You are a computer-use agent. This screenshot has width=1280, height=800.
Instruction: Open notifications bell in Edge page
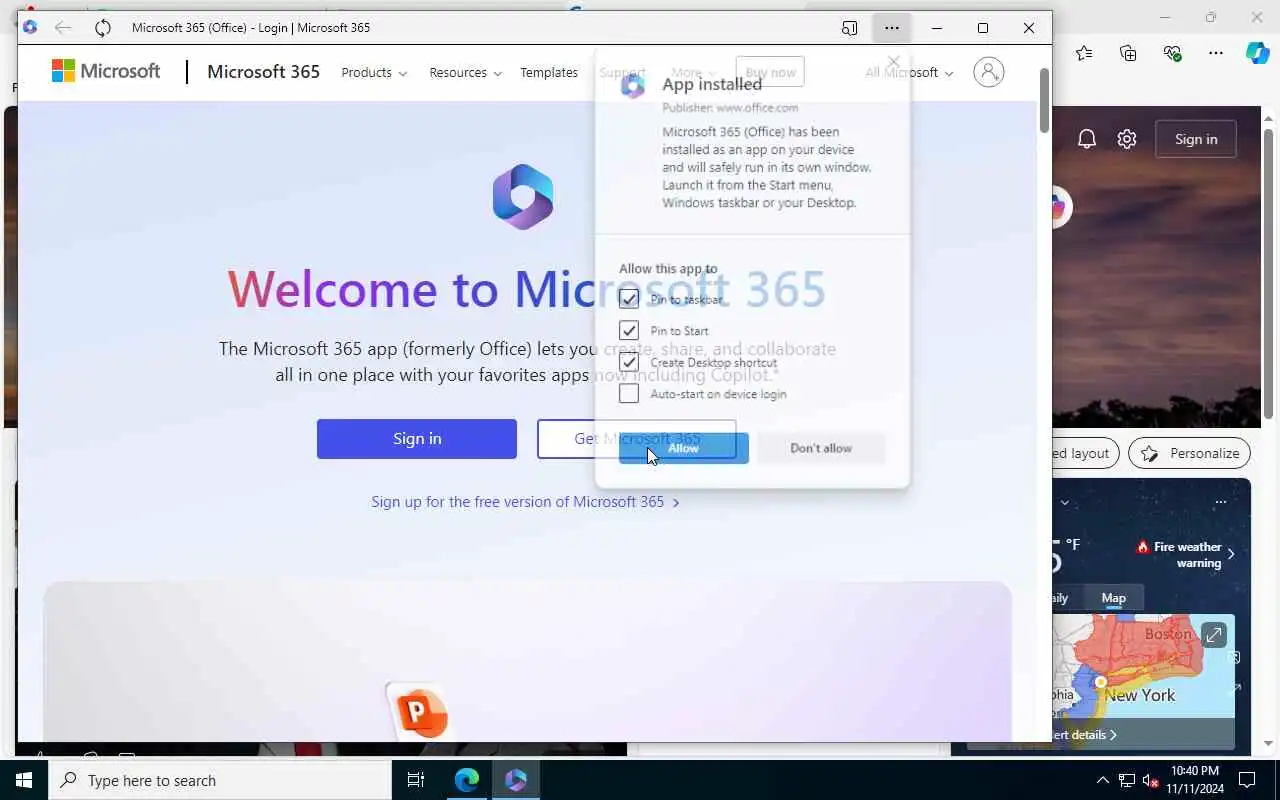1087,139
